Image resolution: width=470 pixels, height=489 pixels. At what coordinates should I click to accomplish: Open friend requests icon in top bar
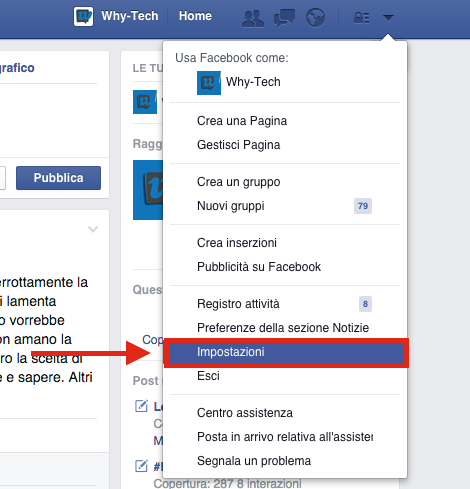[x=253, y=18]
